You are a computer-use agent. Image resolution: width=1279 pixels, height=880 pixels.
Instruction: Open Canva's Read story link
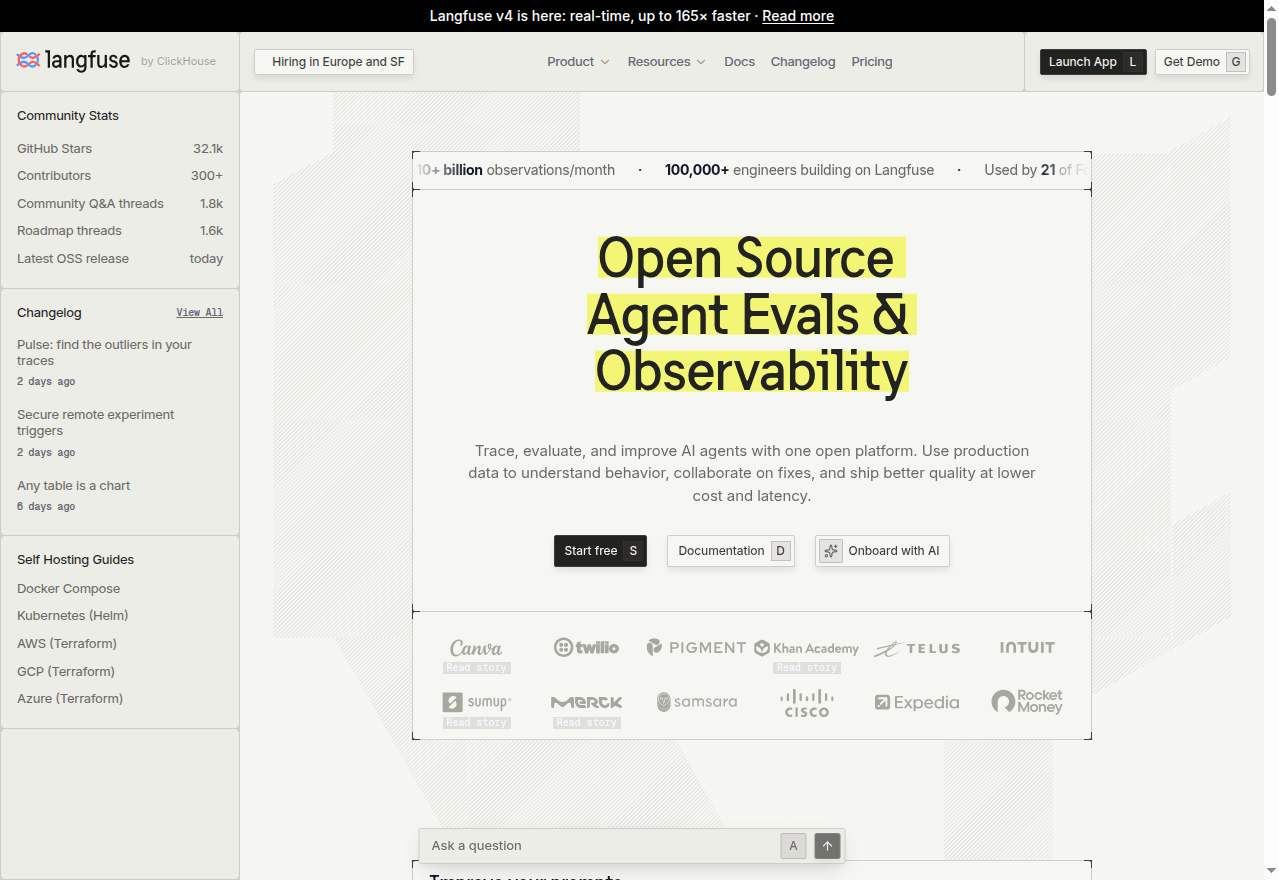[477, 668]
